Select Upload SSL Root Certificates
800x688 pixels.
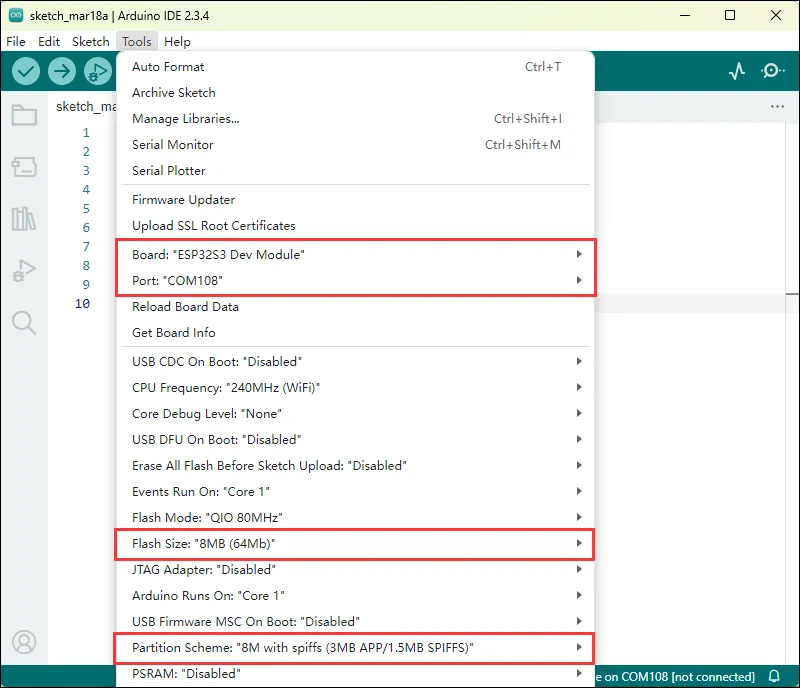point(356,226)
